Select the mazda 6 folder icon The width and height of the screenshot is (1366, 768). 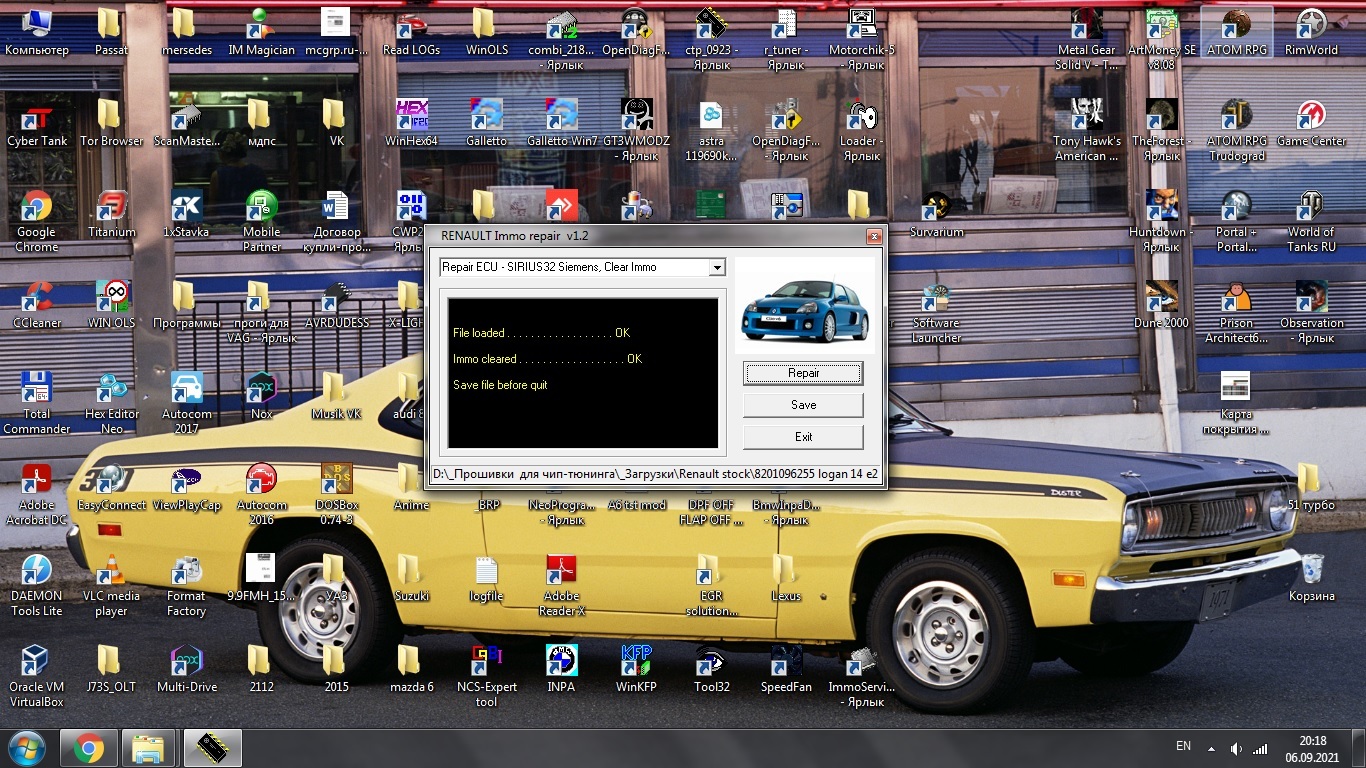[x=411, y=669]
